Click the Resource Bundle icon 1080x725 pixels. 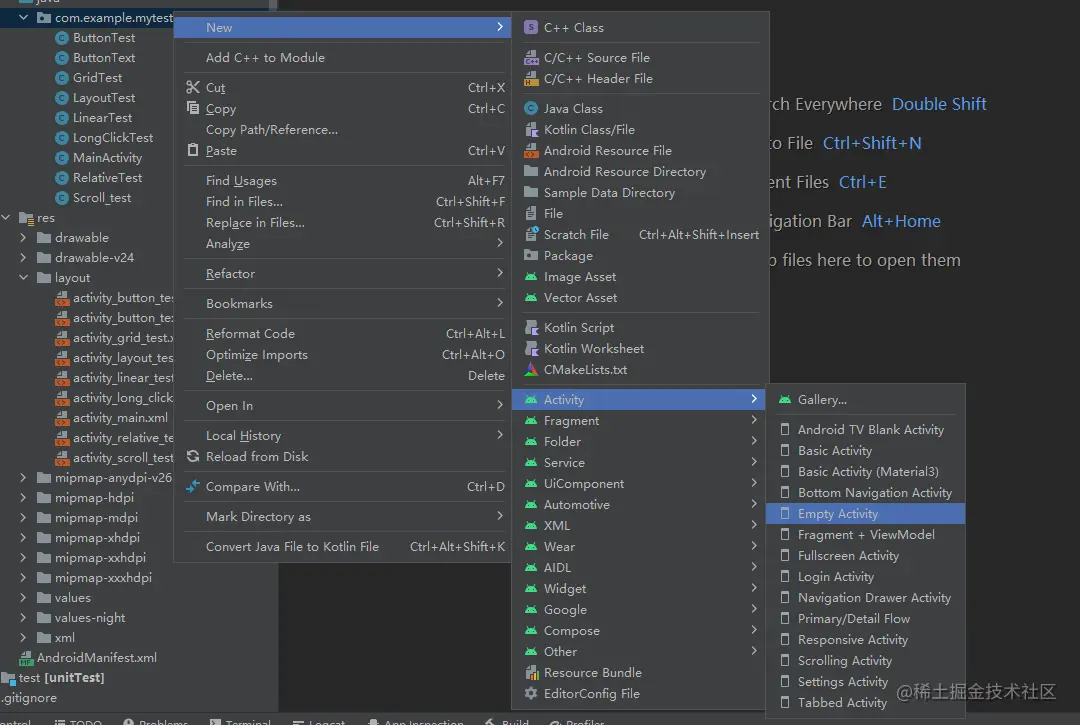[530, 672]
